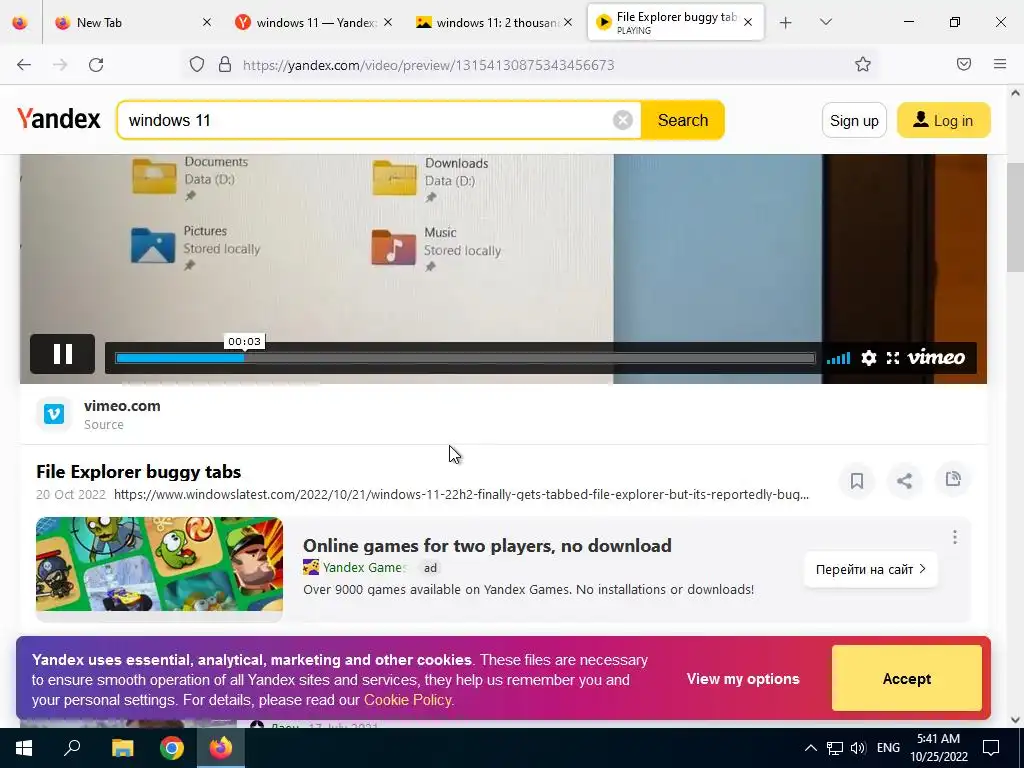Click the vimeo.com source icon
1024x768 pixels.
(x=54, y=414)
